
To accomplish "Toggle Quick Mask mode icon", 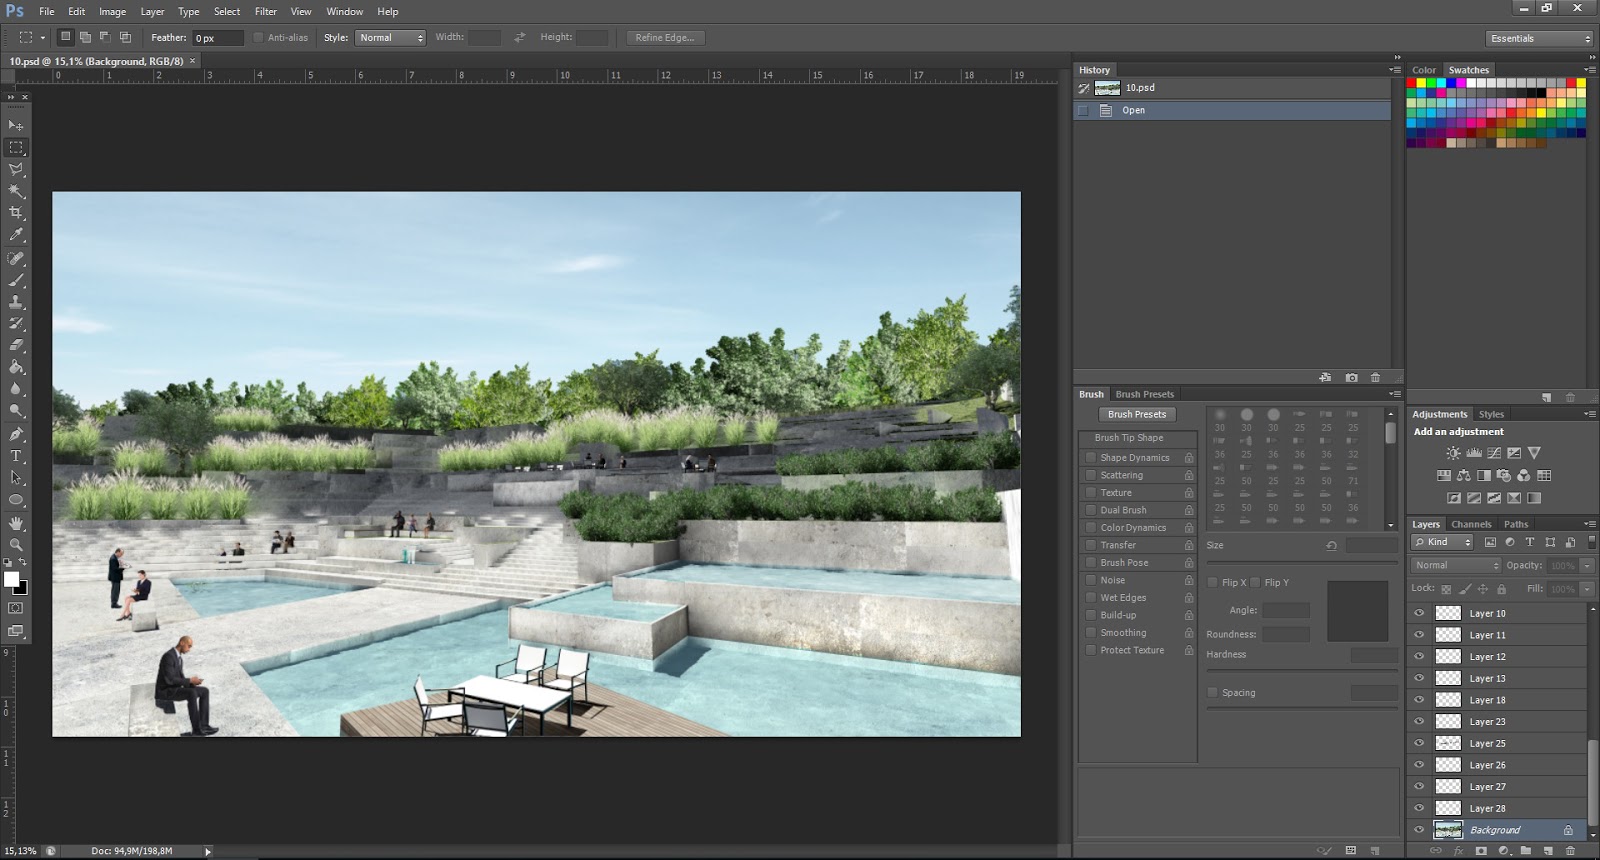I will coord(16,608).
